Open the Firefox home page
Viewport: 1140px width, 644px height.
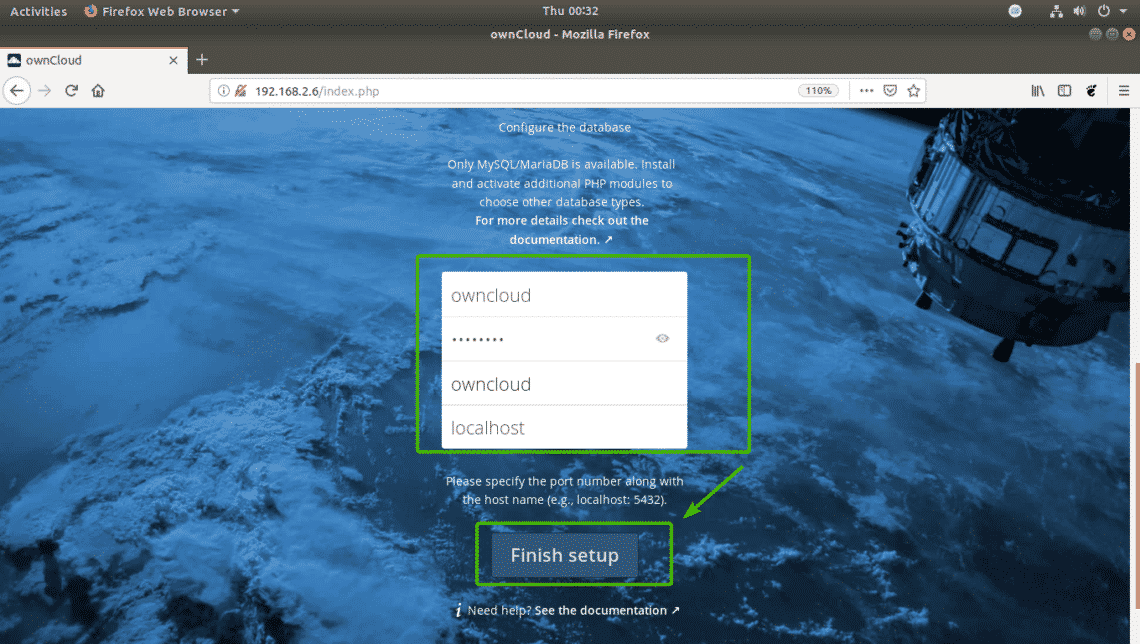click(98, 91)
